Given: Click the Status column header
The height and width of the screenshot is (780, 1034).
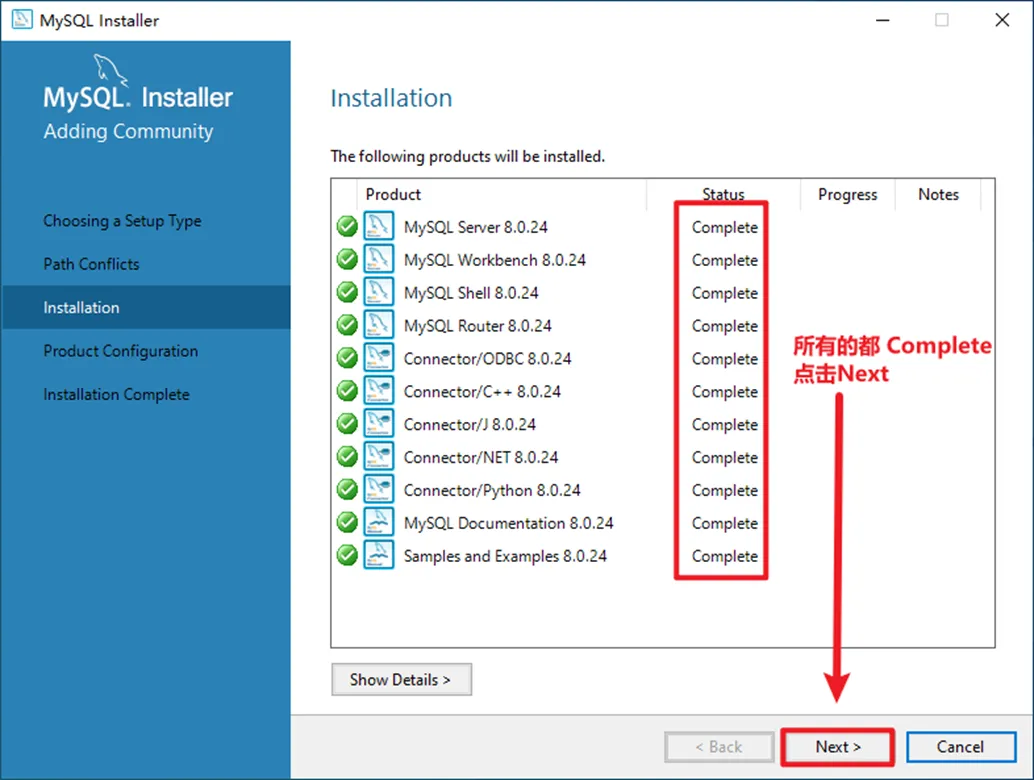Looking at the screenshot, I should click(x=723, y=195).
